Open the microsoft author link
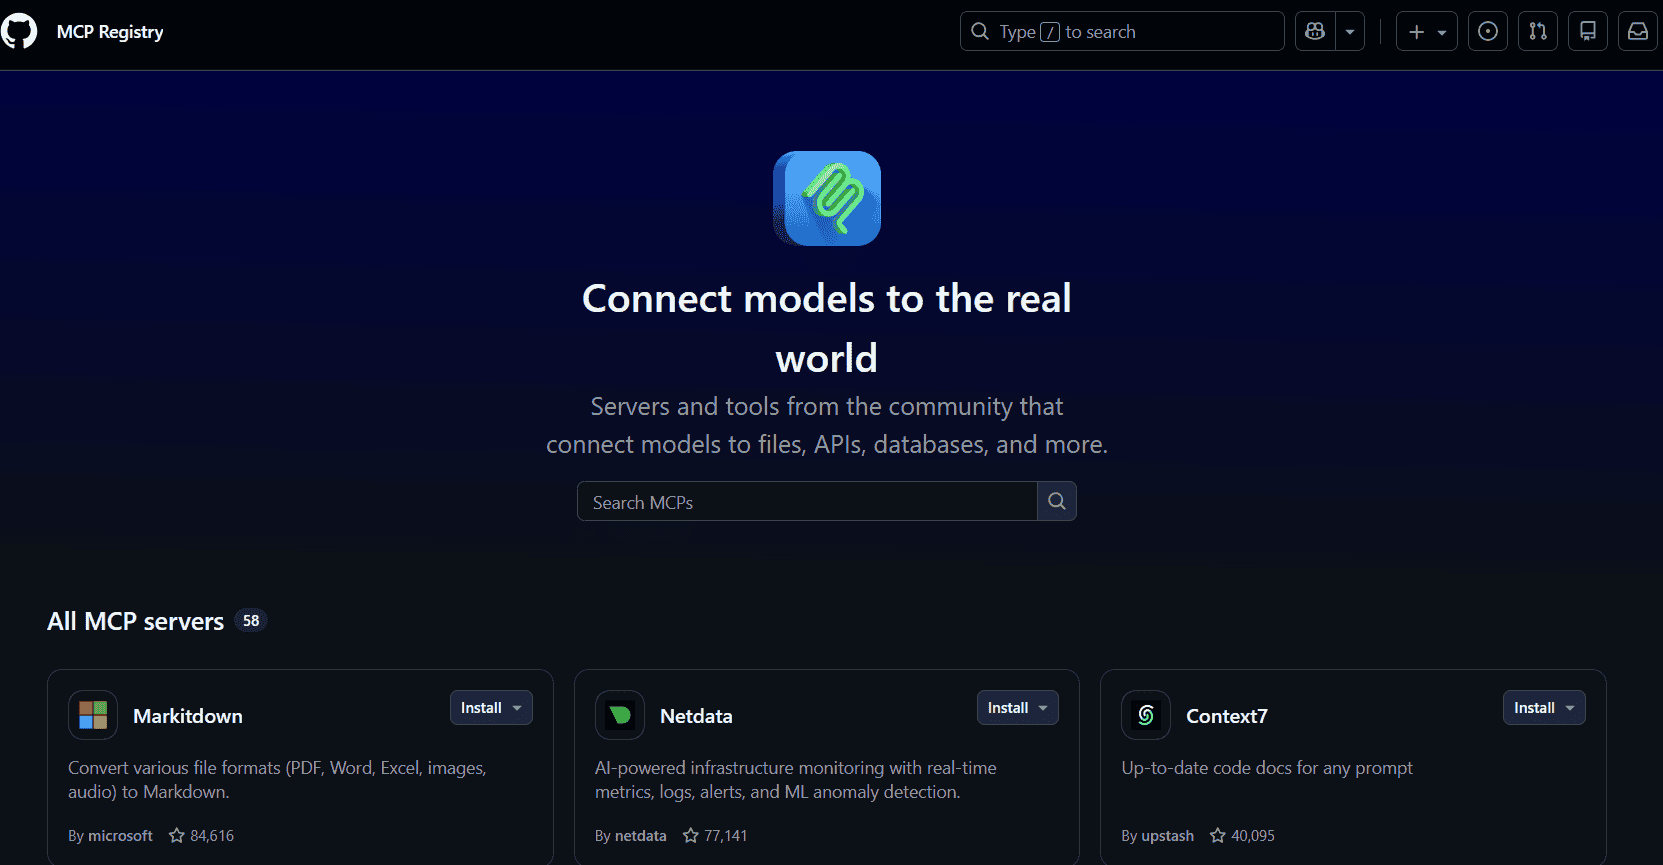The height and width of the screenshot is (865, 1663). click(120, 836)
